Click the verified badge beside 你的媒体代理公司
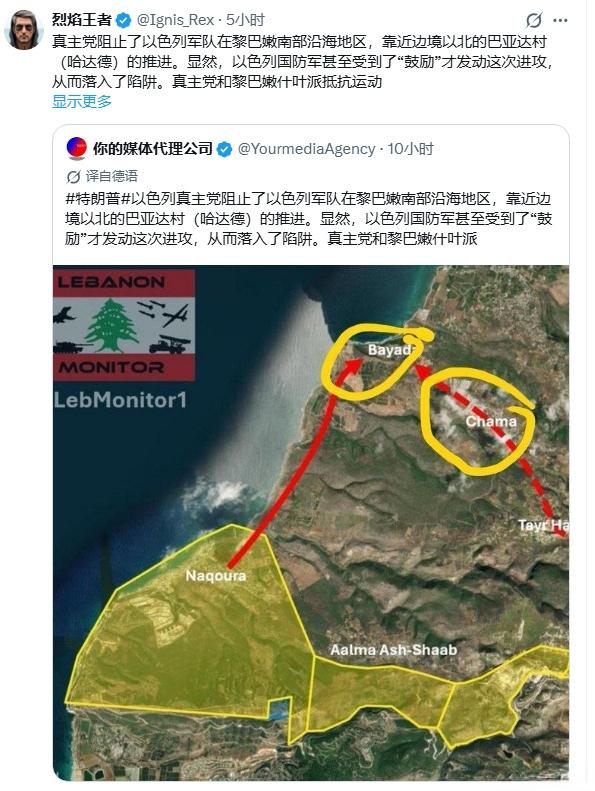Viewport: 595px width, 791px height. pyautogui.click(x=225, y=149)
